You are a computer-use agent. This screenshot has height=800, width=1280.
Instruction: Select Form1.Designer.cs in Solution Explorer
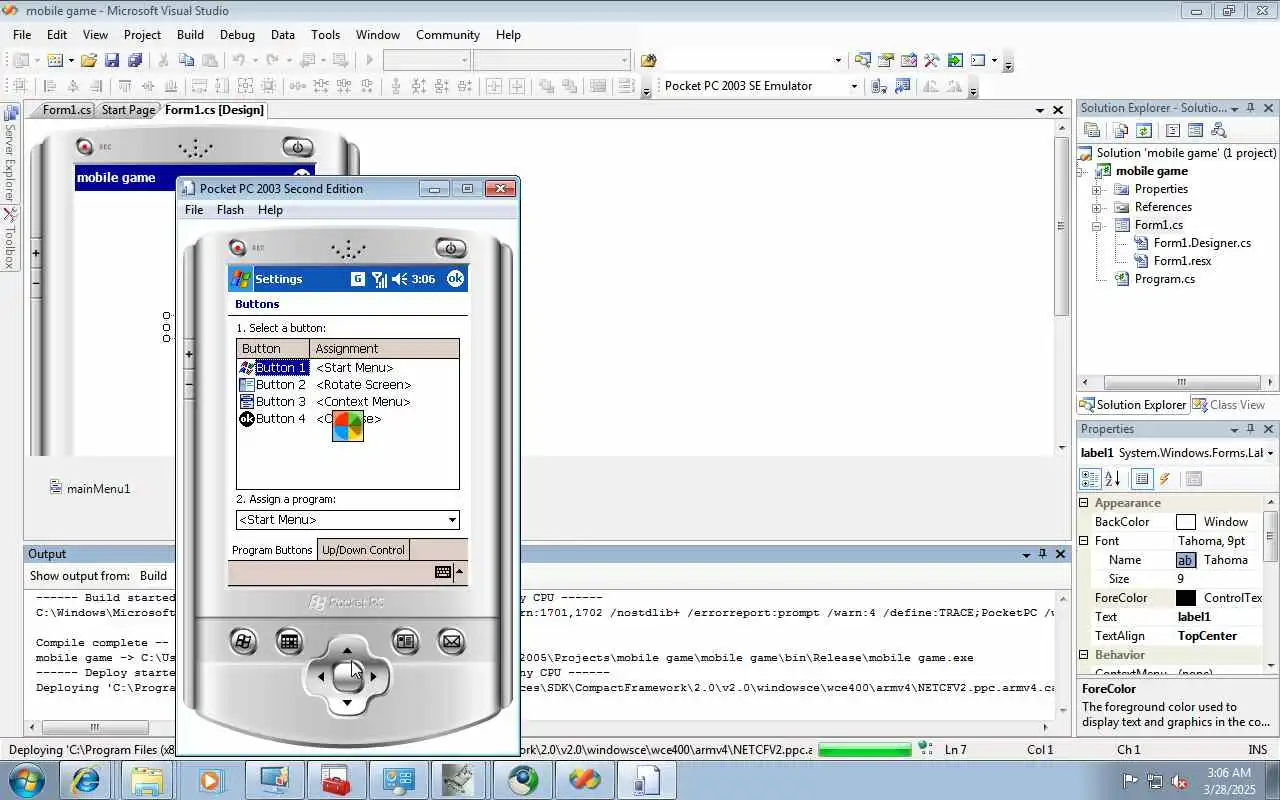pyautogui.click(x=1201, y=243)
